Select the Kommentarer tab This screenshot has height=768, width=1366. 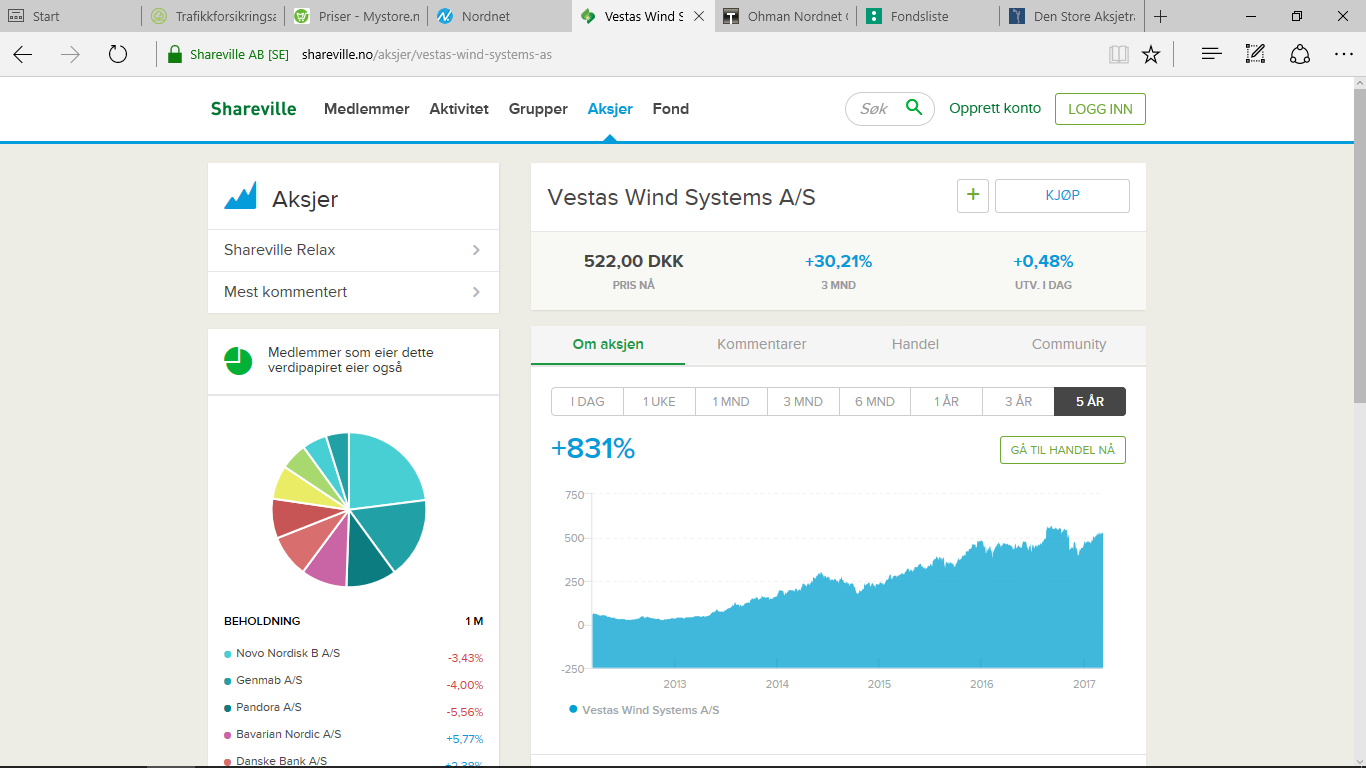click(762, 344)
